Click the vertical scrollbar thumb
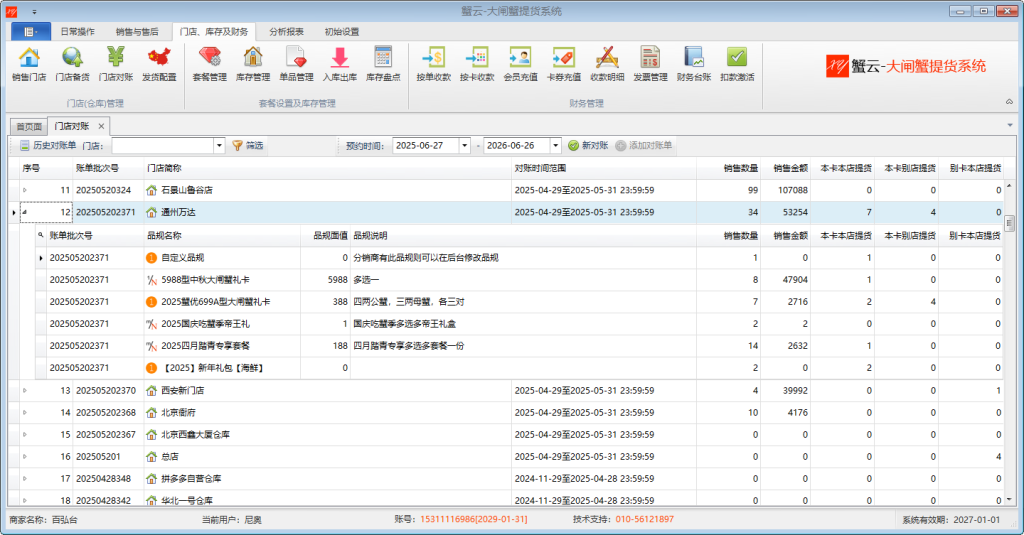 pyautogui.click(x=1010, y=223)
